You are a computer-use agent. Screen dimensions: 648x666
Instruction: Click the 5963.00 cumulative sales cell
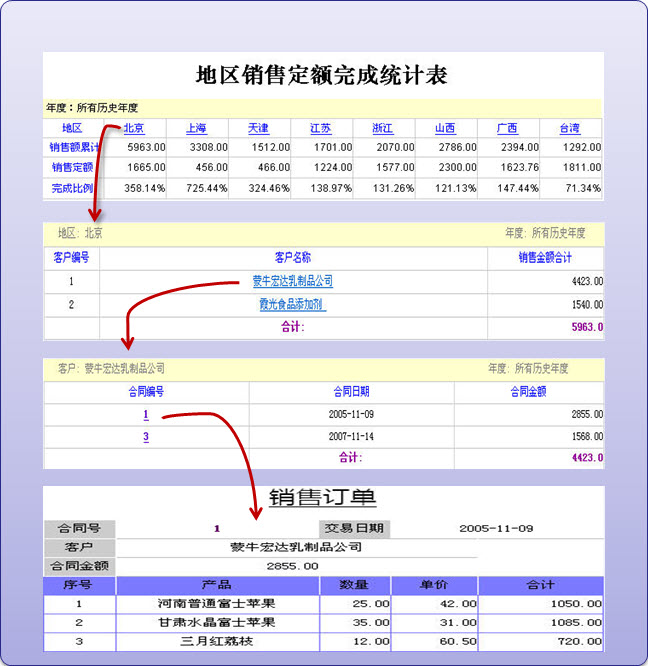point(147,147)
